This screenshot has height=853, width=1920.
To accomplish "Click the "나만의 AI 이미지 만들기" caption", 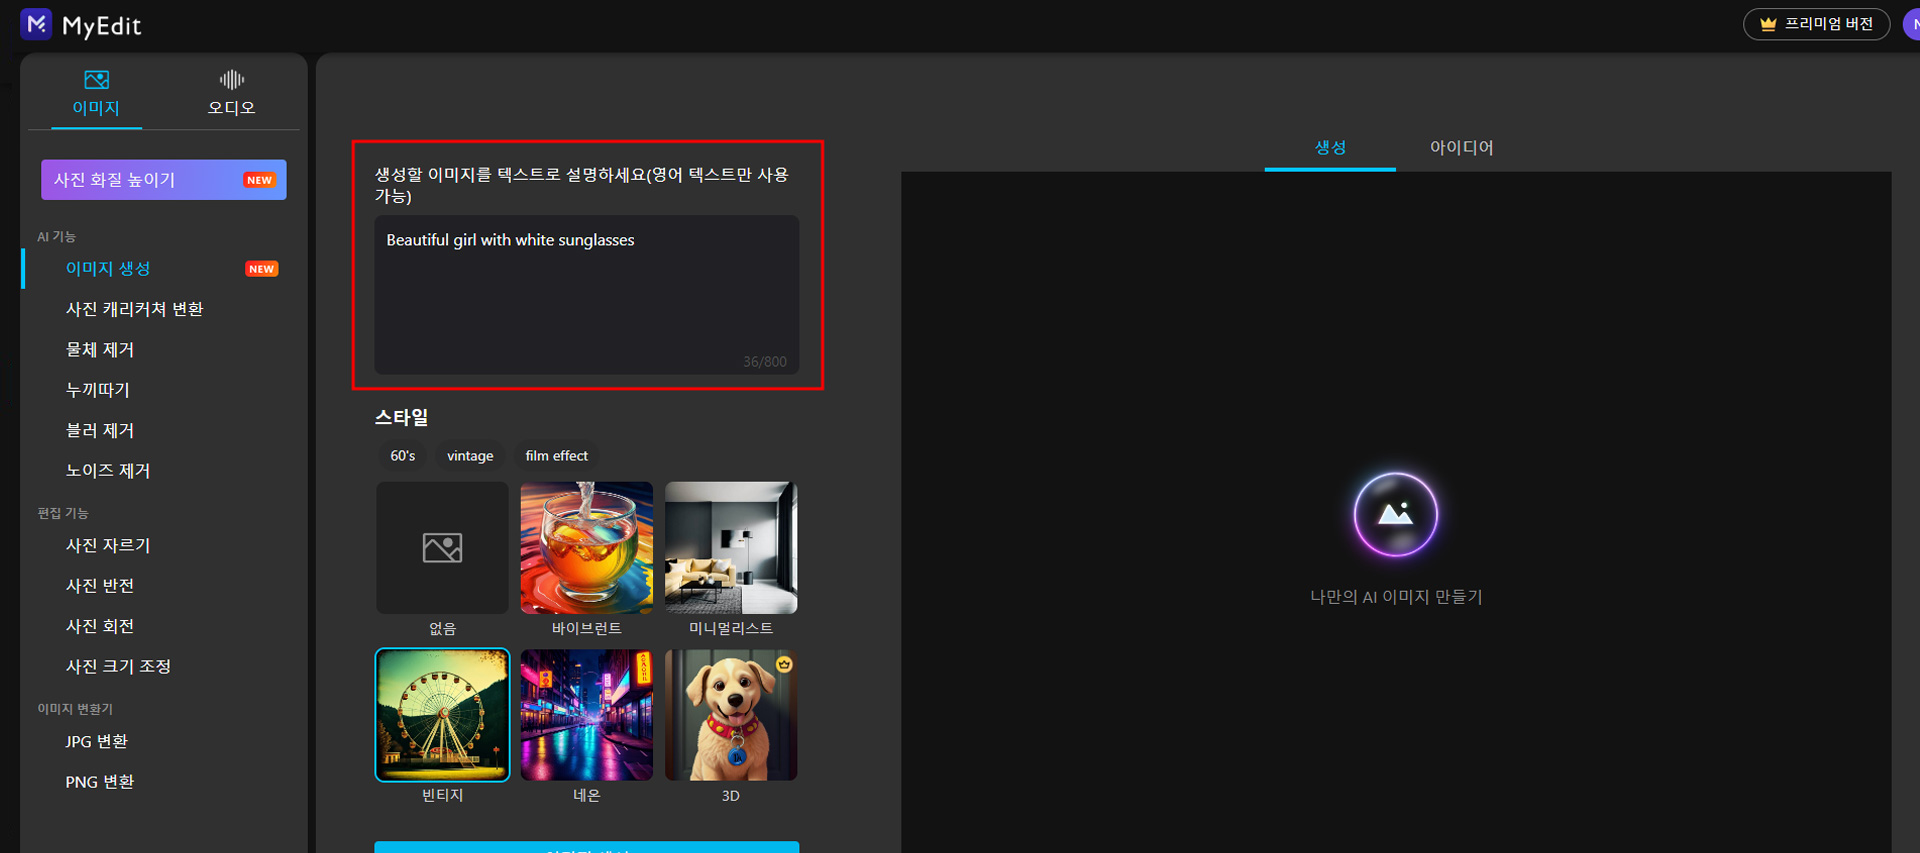I will (x=1396, y=597).
